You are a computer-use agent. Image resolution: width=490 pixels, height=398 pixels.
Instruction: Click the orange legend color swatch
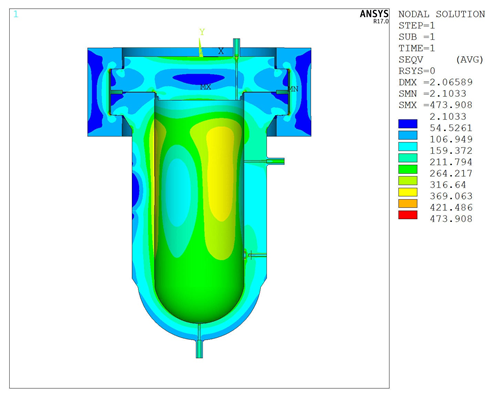click(407, 204)
